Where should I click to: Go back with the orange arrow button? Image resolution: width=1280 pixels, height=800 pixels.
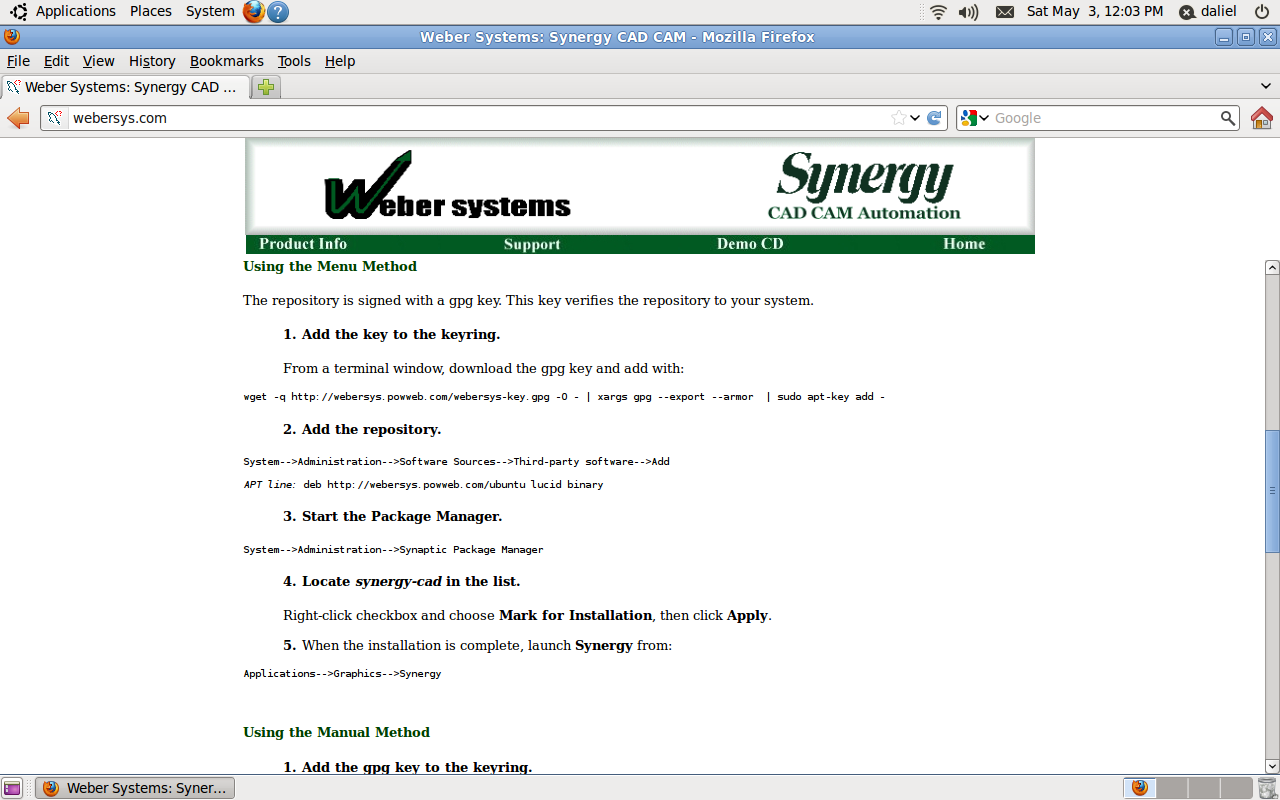tap(18, 118)
